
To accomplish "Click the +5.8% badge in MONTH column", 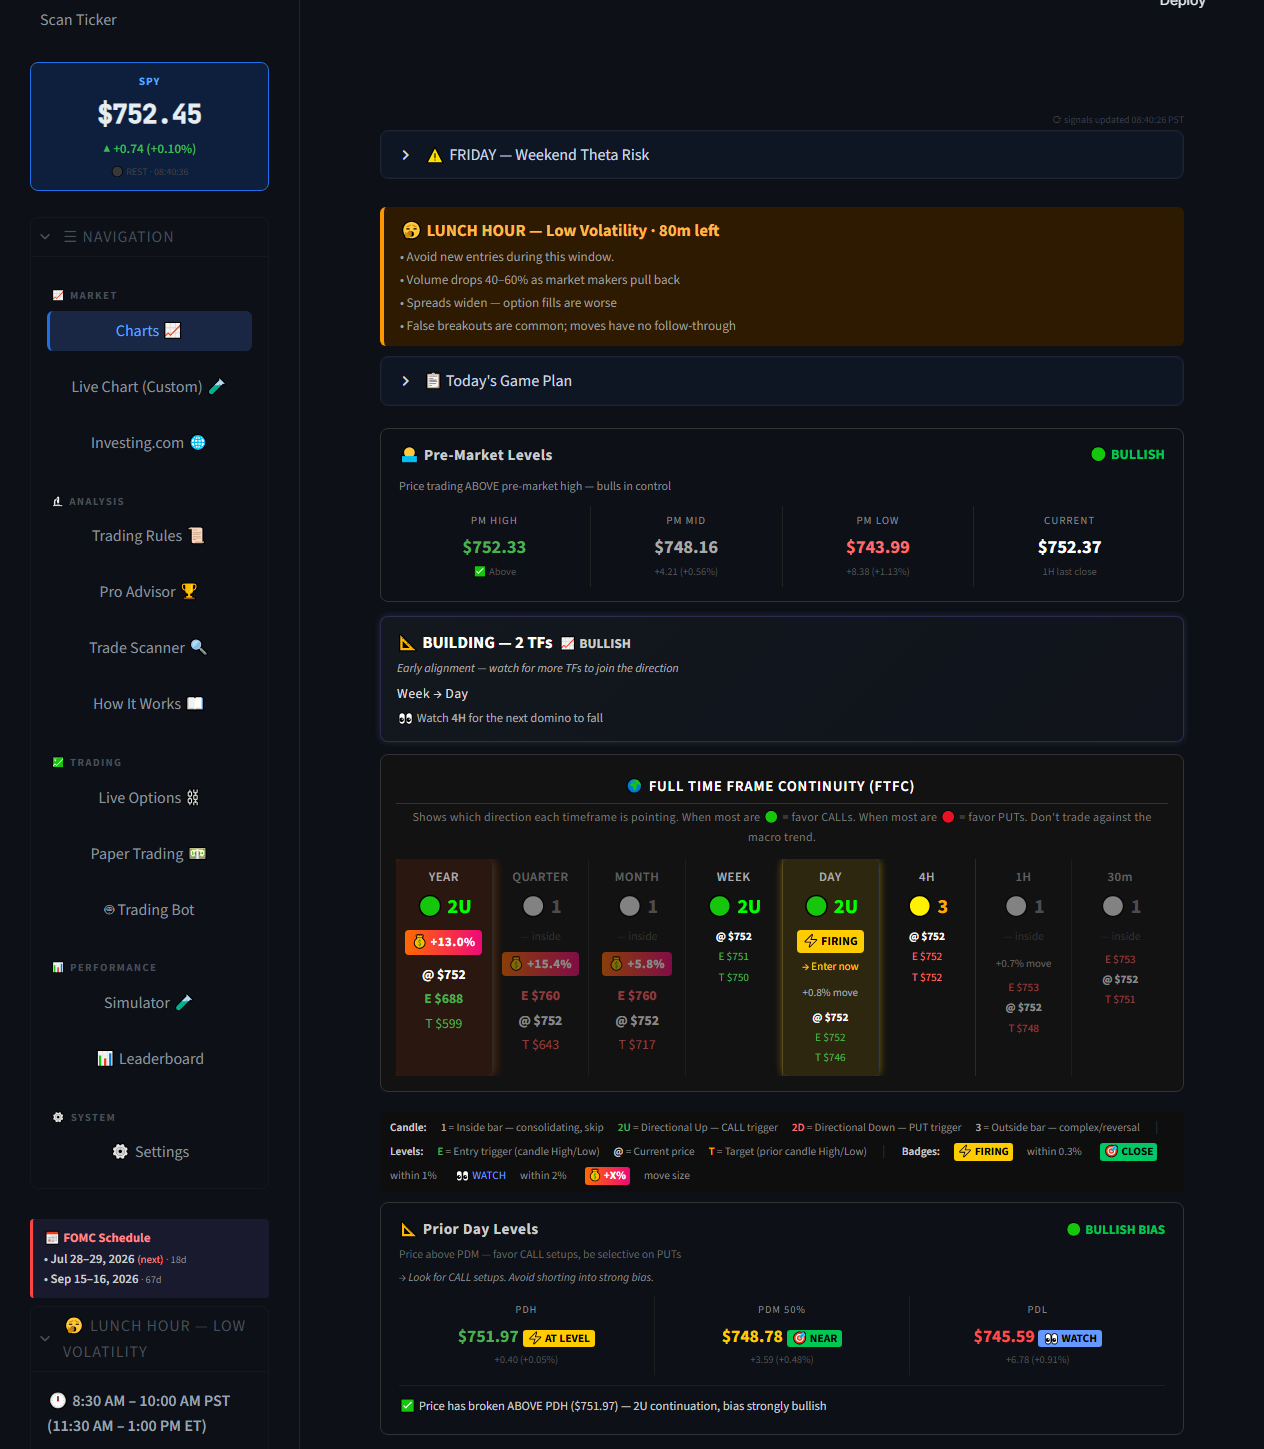I will coord(637,964).
